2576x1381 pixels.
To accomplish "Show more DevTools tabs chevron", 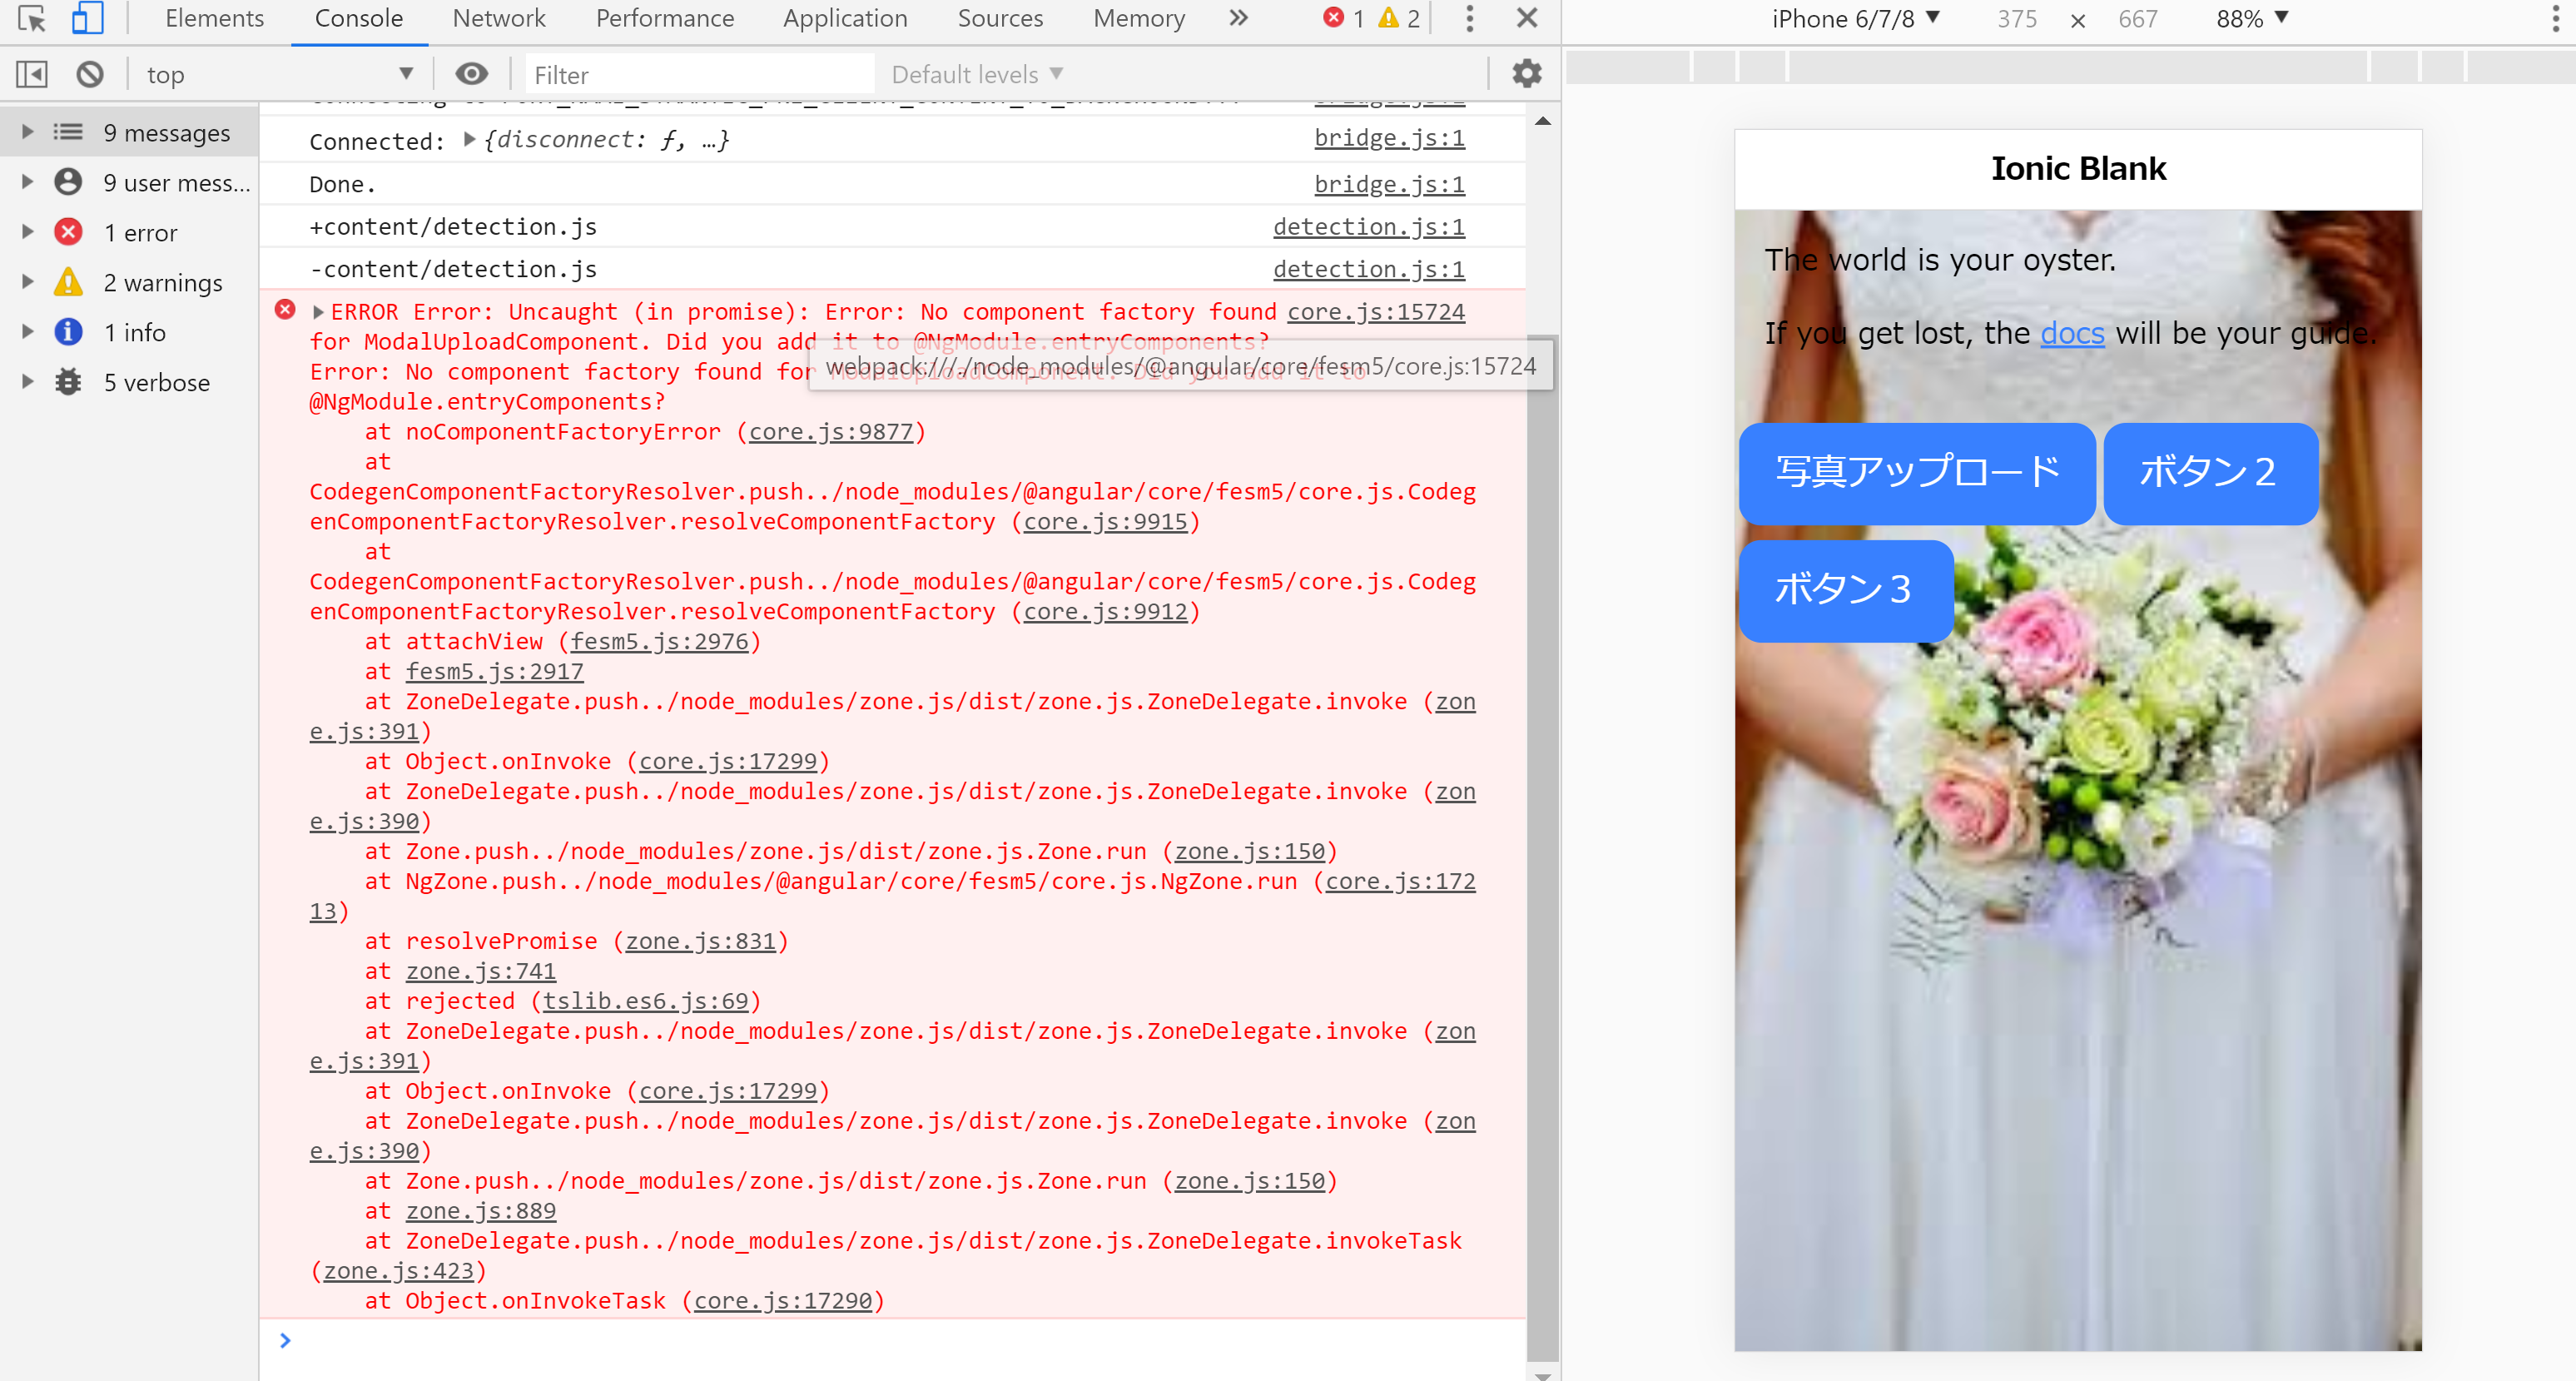I will click(1238, 18).
